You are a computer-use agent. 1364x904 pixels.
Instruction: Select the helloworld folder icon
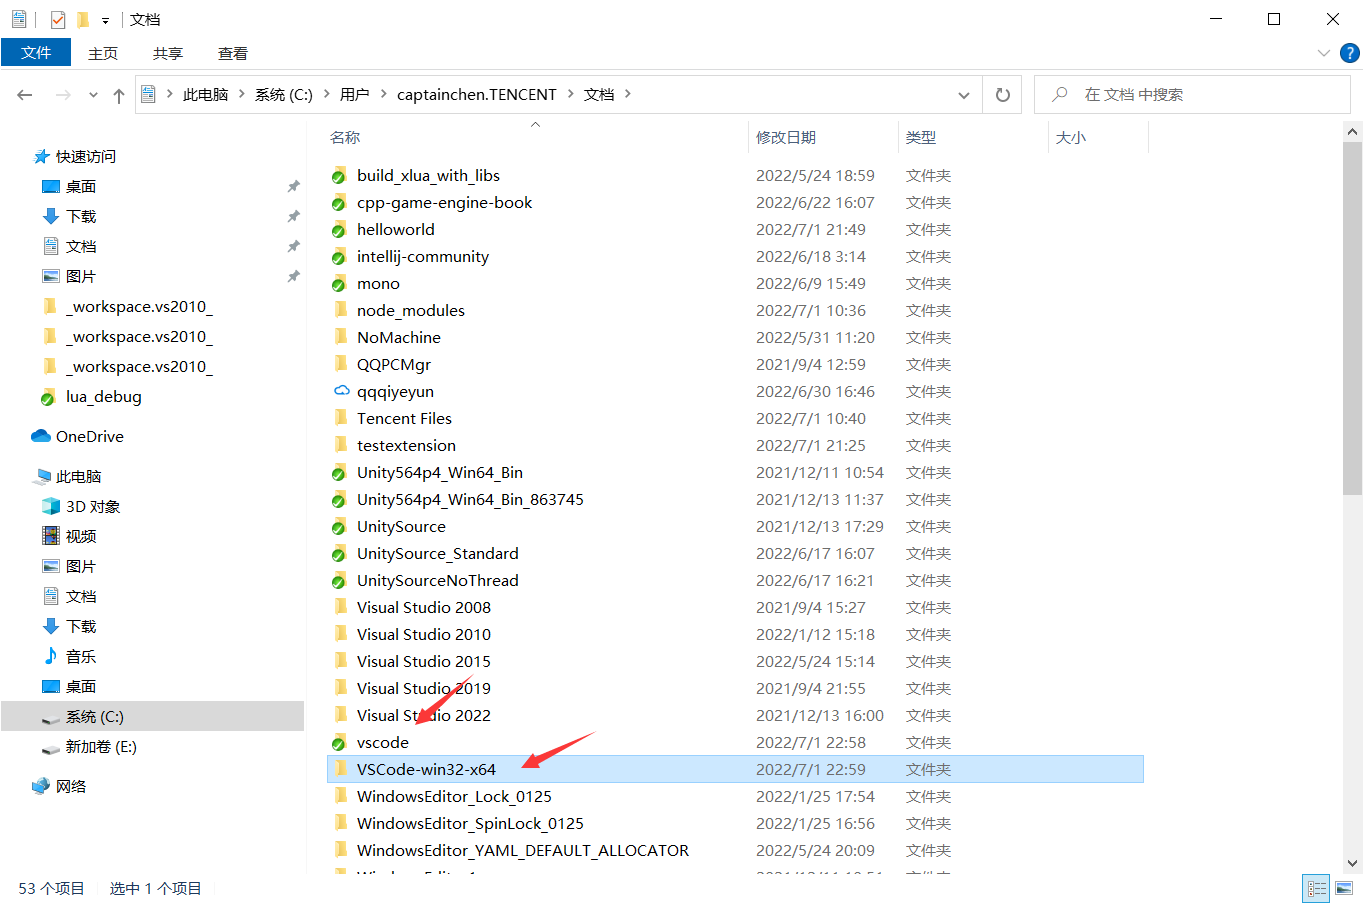[340, 230]
